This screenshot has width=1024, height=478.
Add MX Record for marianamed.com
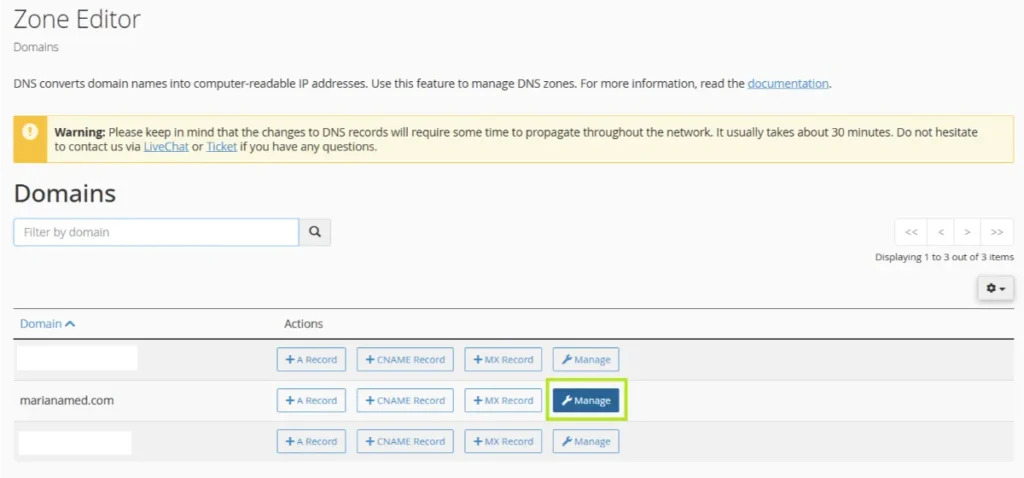click(503, 401)
